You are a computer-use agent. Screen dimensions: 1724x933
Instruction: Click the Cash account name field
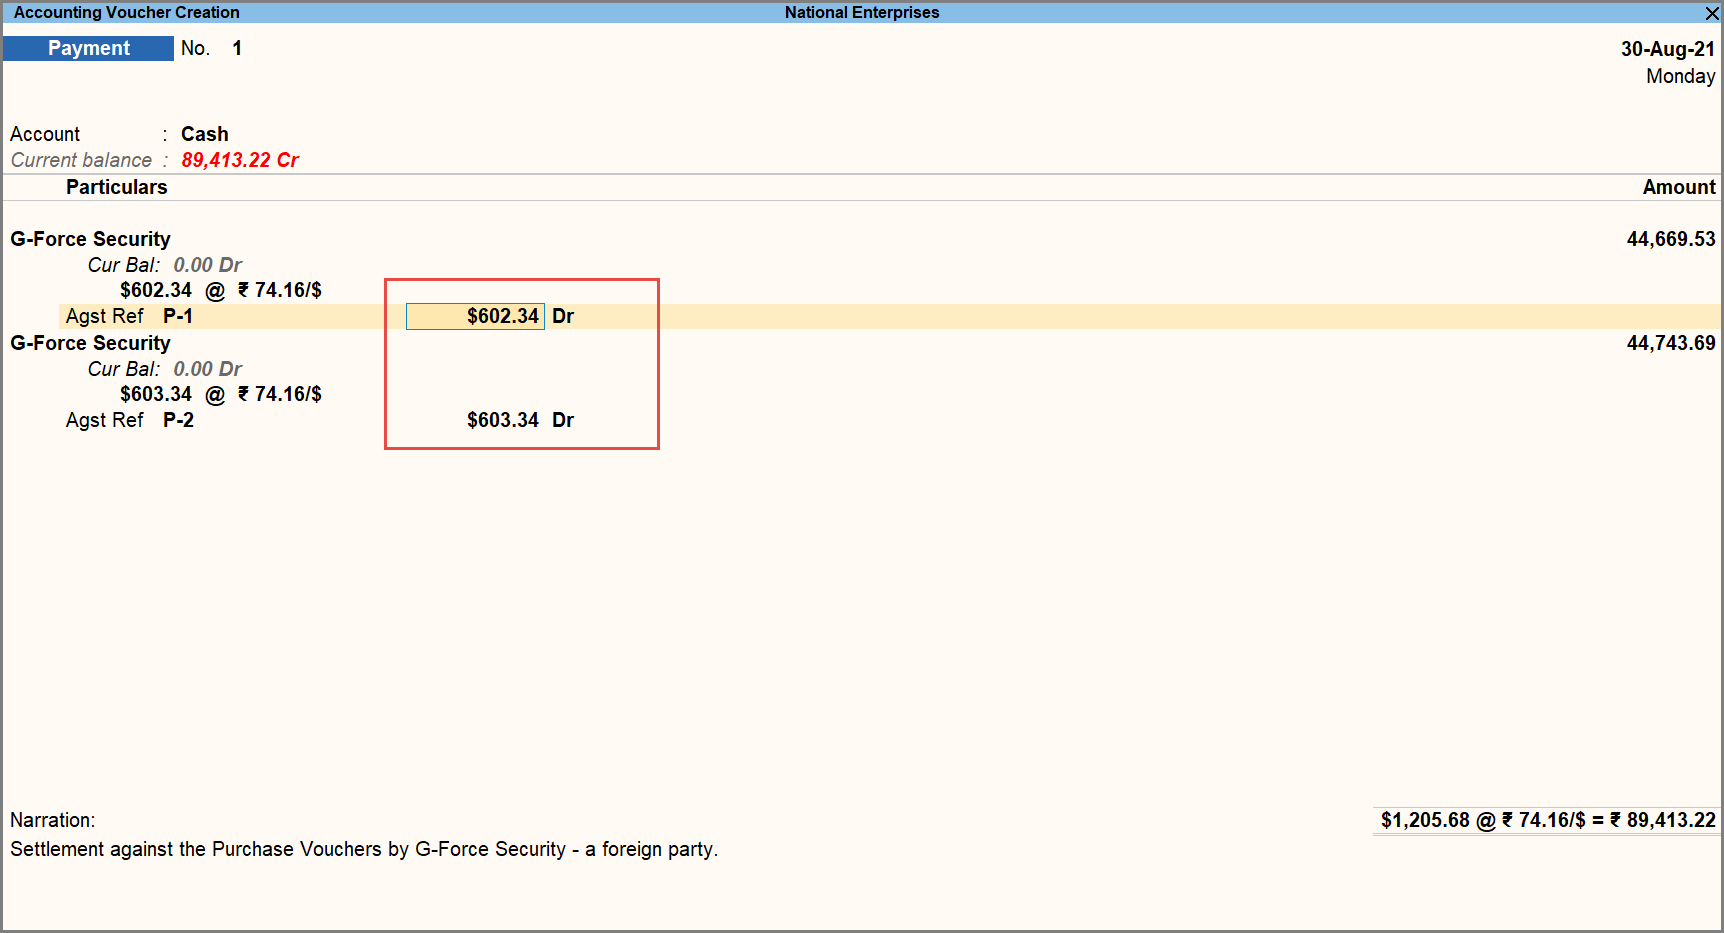205,134
